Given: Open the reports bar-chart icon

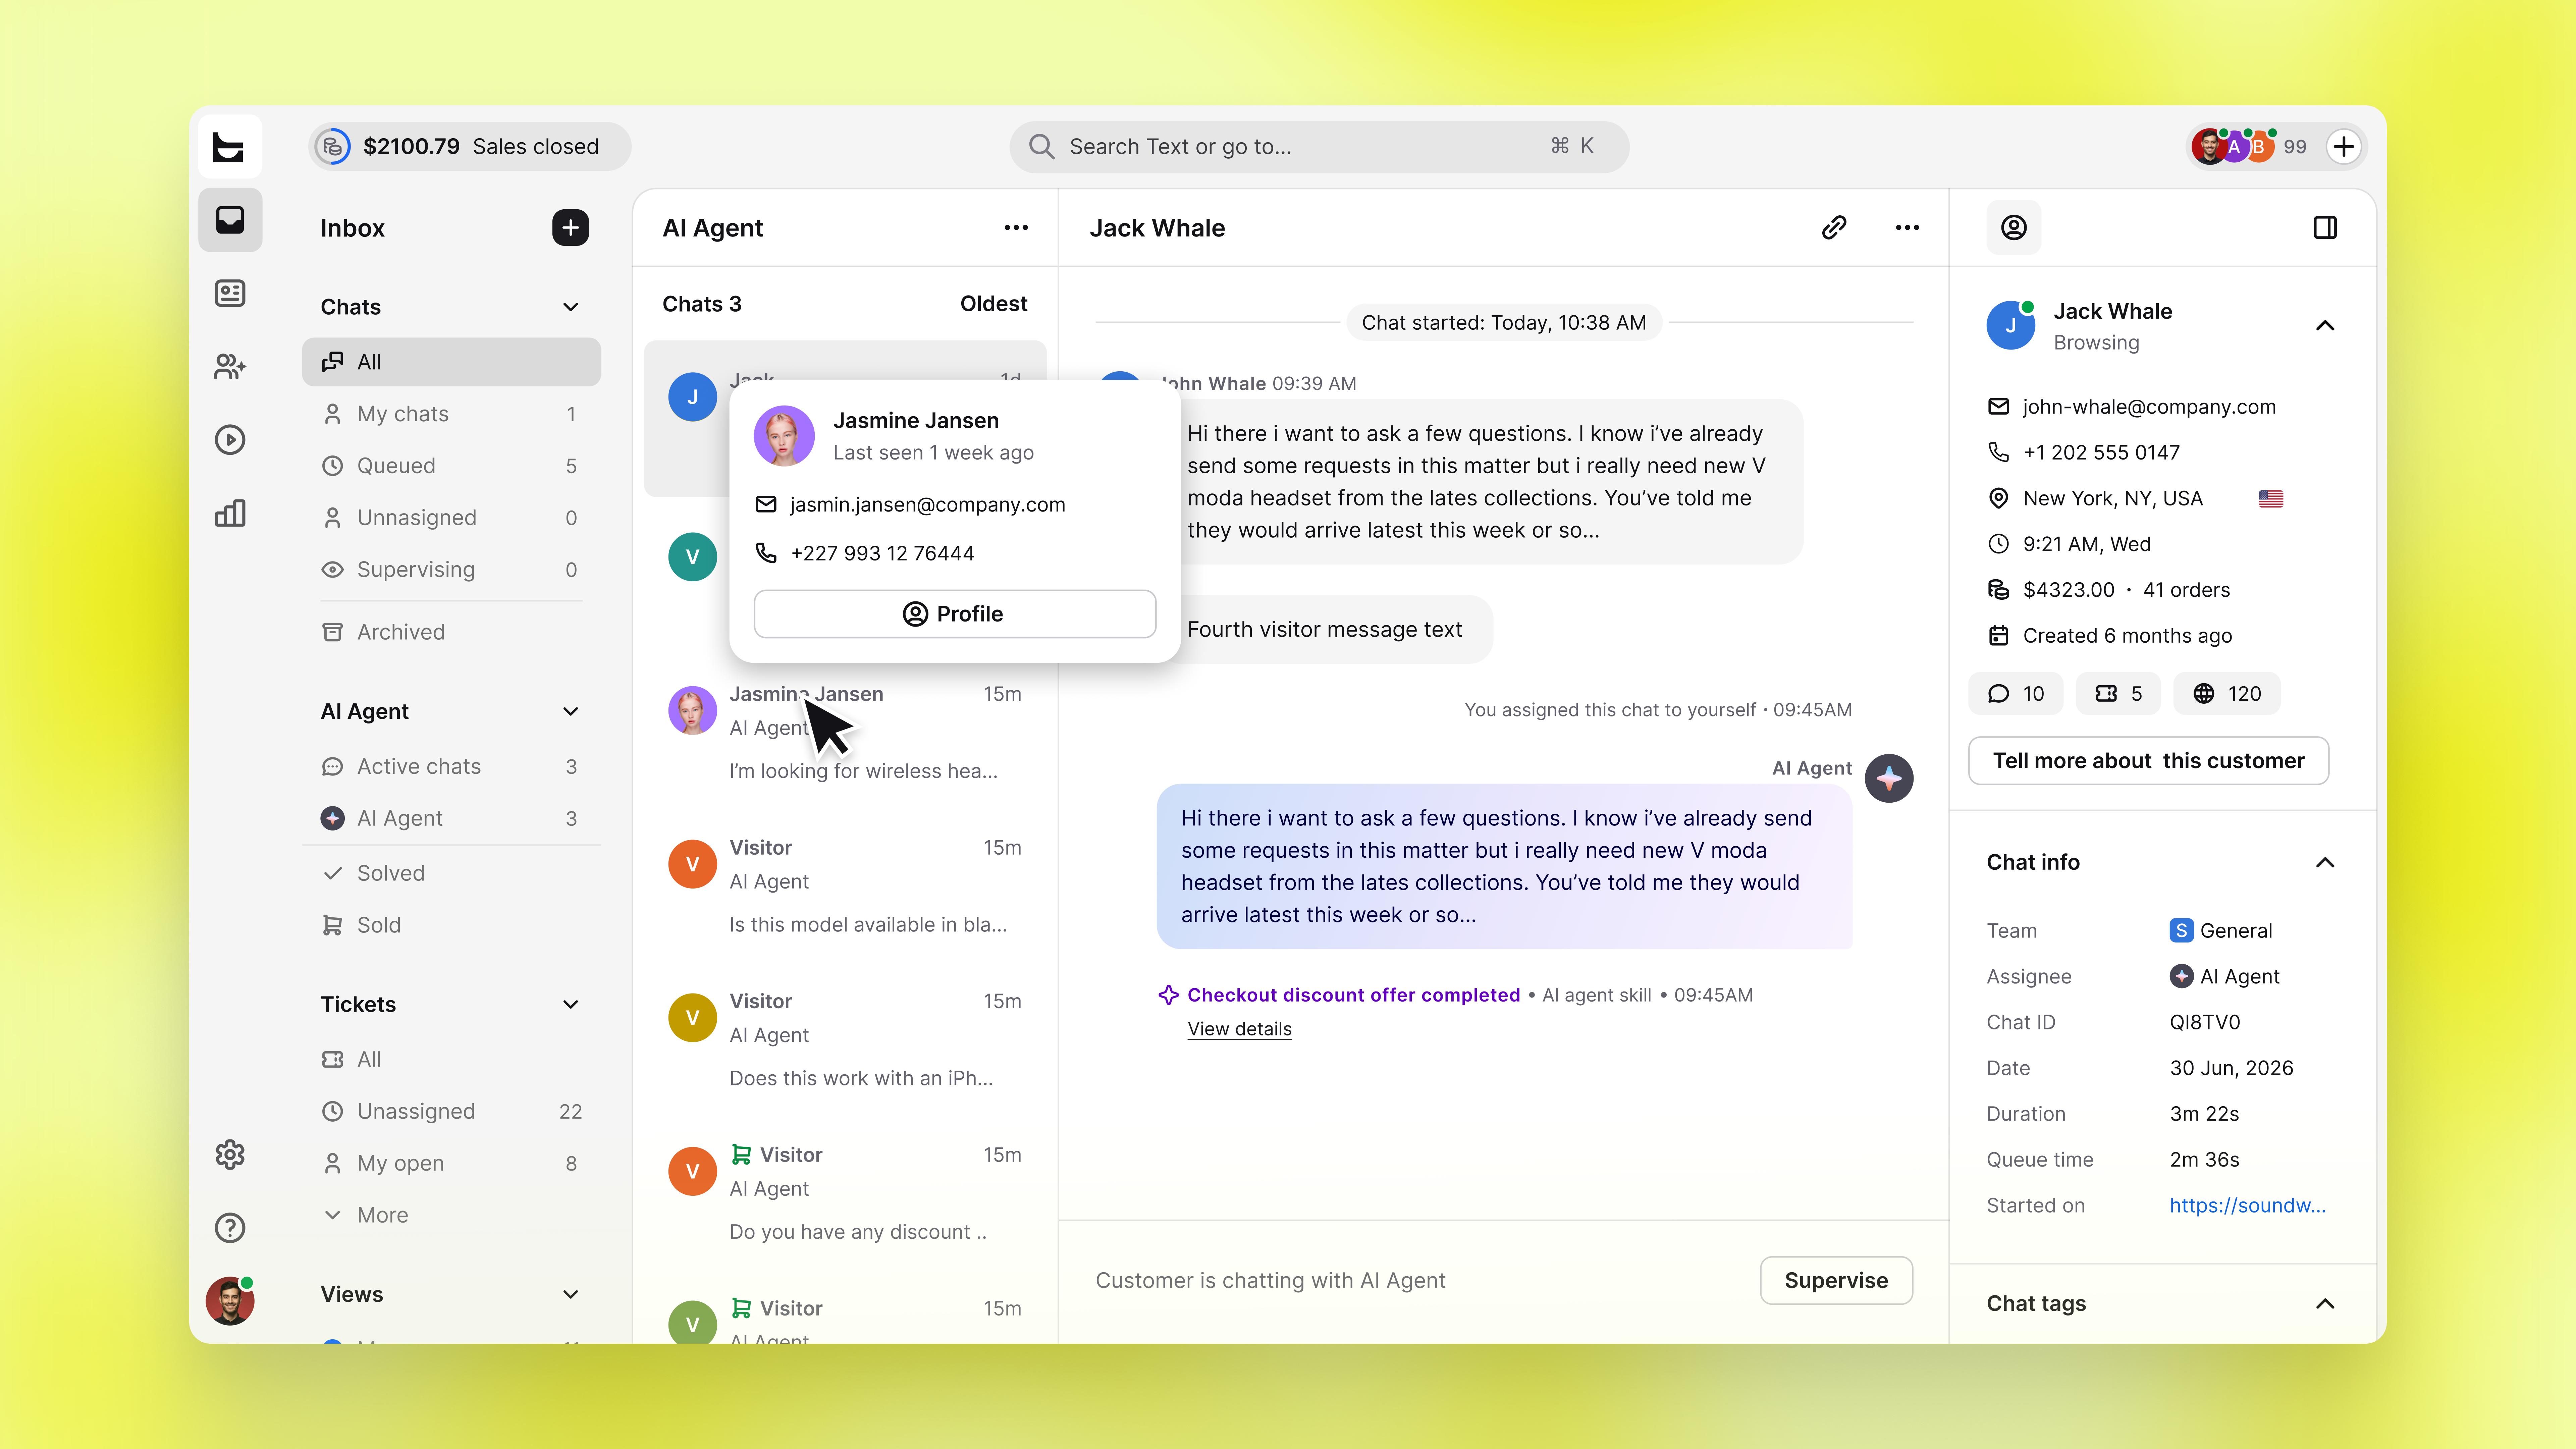Looking at the screenshot, I should (230, 513).
